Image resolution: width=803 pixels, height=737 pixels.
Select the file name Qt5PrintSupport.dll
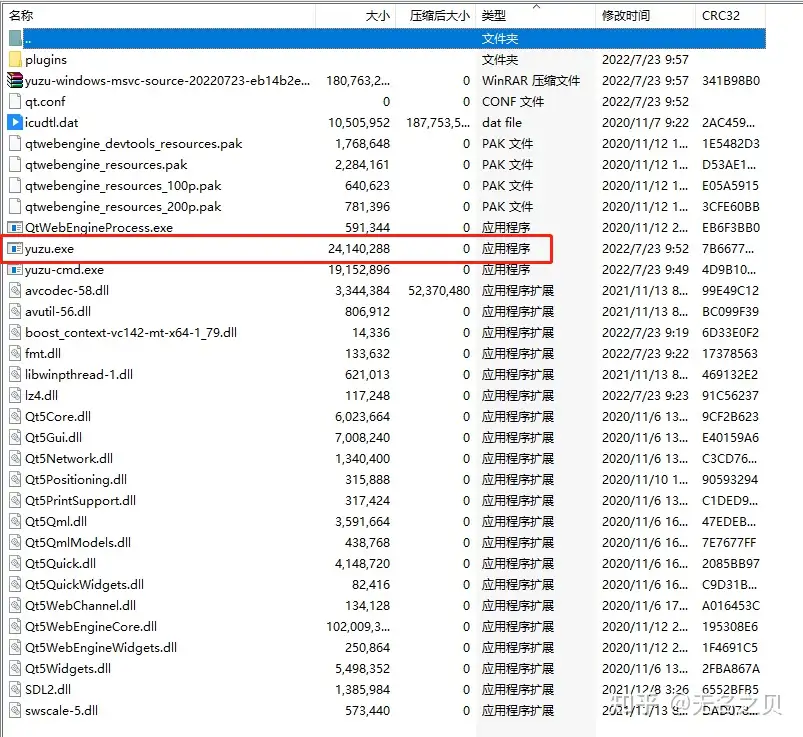click(80, 501)
